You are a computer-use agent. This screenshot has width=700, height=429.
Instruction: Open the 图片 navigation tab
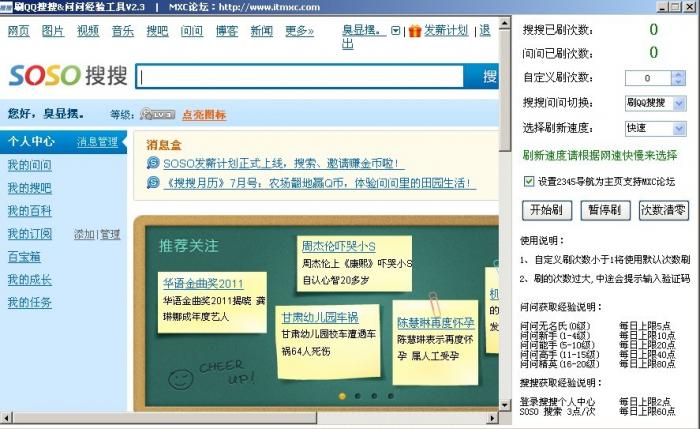pos(53,31)
